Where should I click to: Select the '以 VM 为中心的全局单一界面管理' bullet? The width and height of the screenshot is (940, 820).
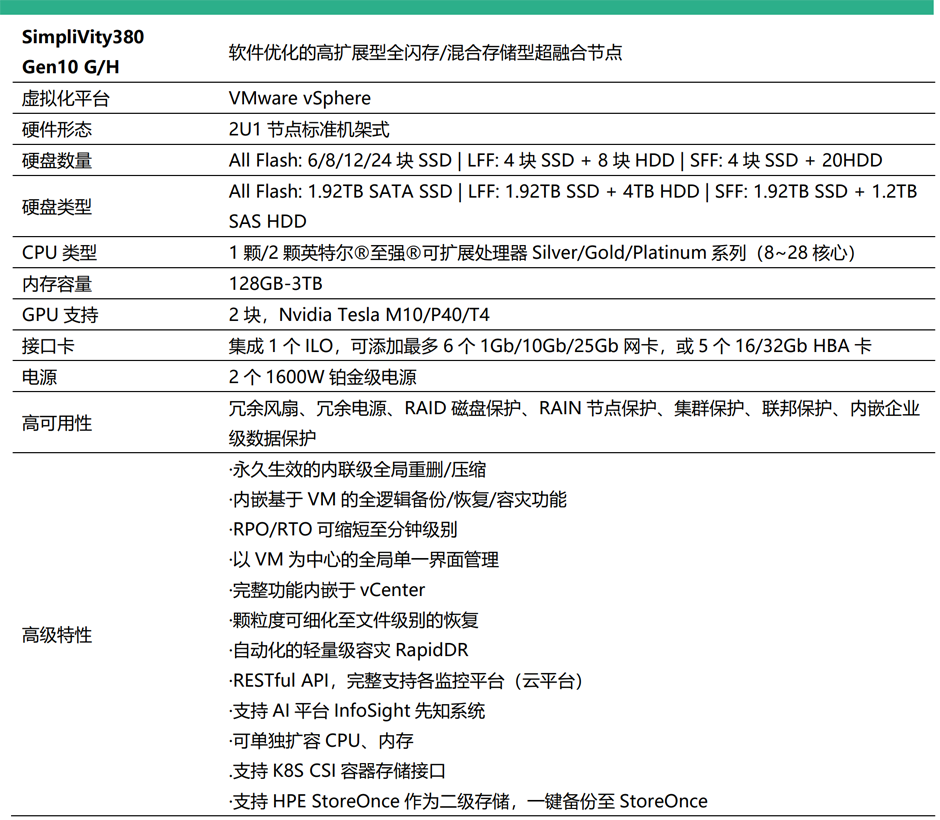click(x=364, y=560)
